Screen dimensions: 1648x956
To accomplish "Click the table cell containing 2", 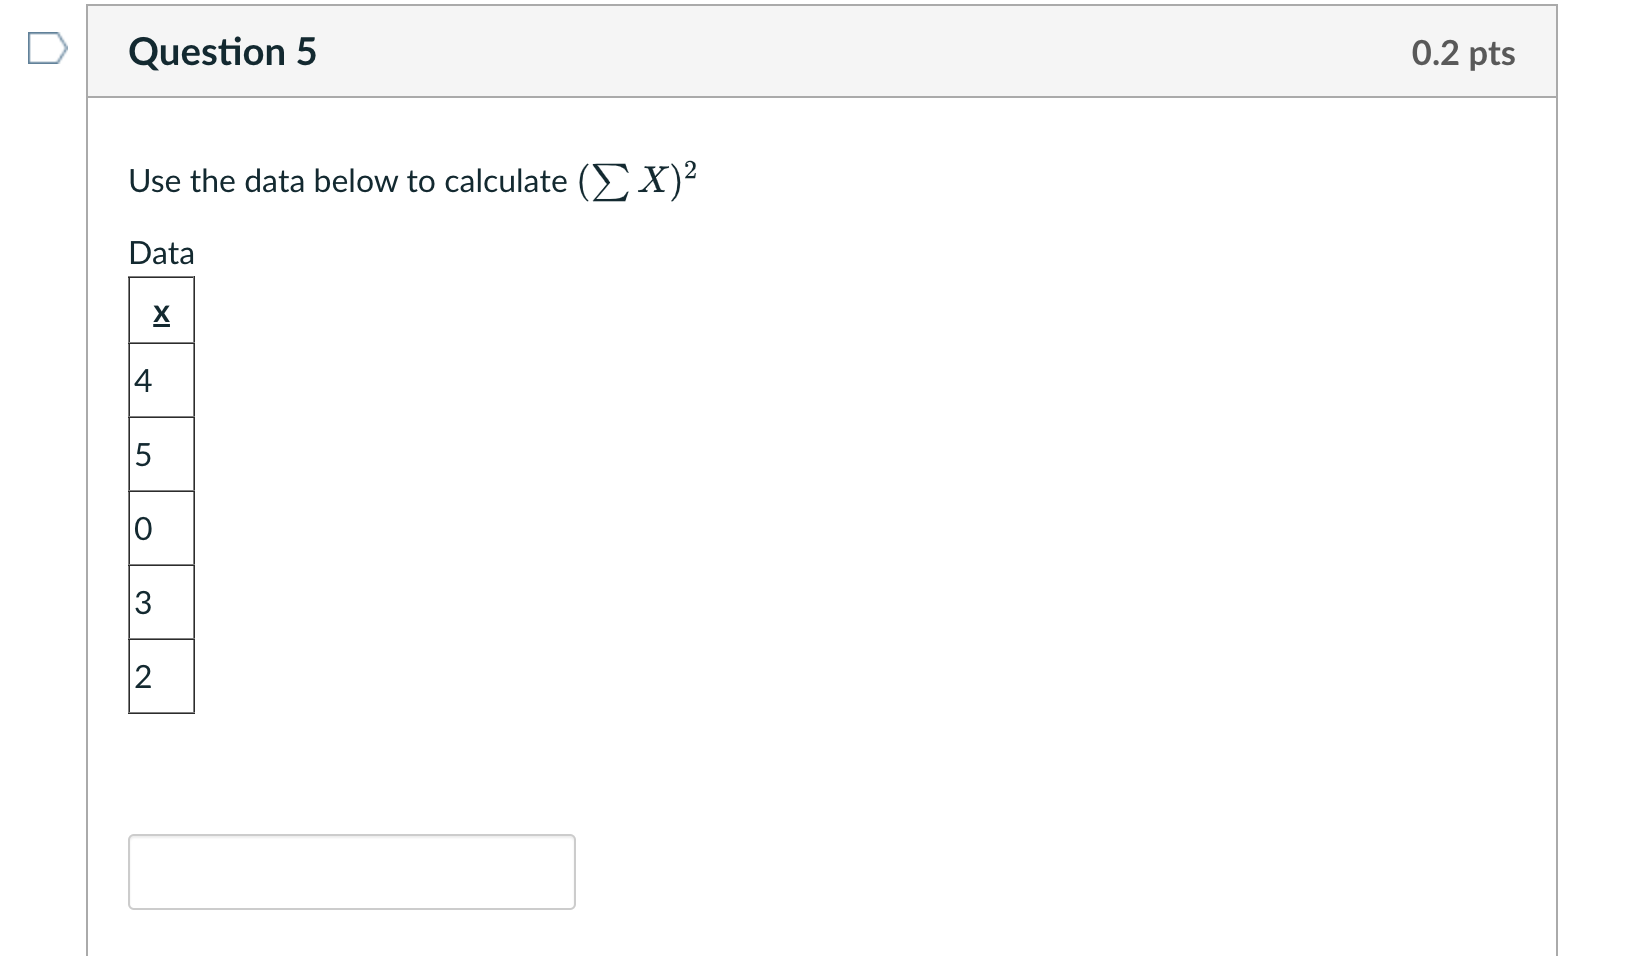I will pyautogui.click(x=160, y=676).
